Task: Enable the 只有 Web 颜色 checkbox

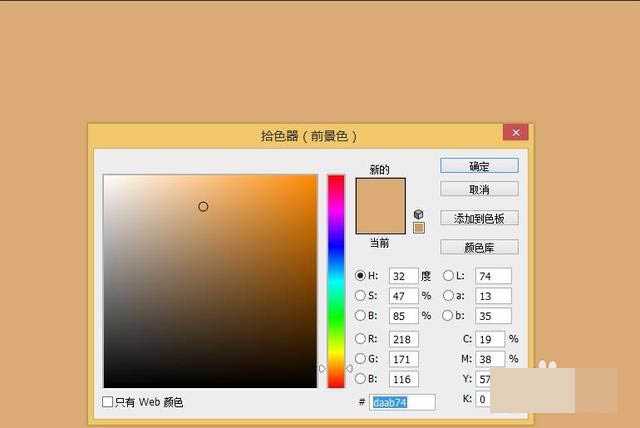Action: pos(109,402)
